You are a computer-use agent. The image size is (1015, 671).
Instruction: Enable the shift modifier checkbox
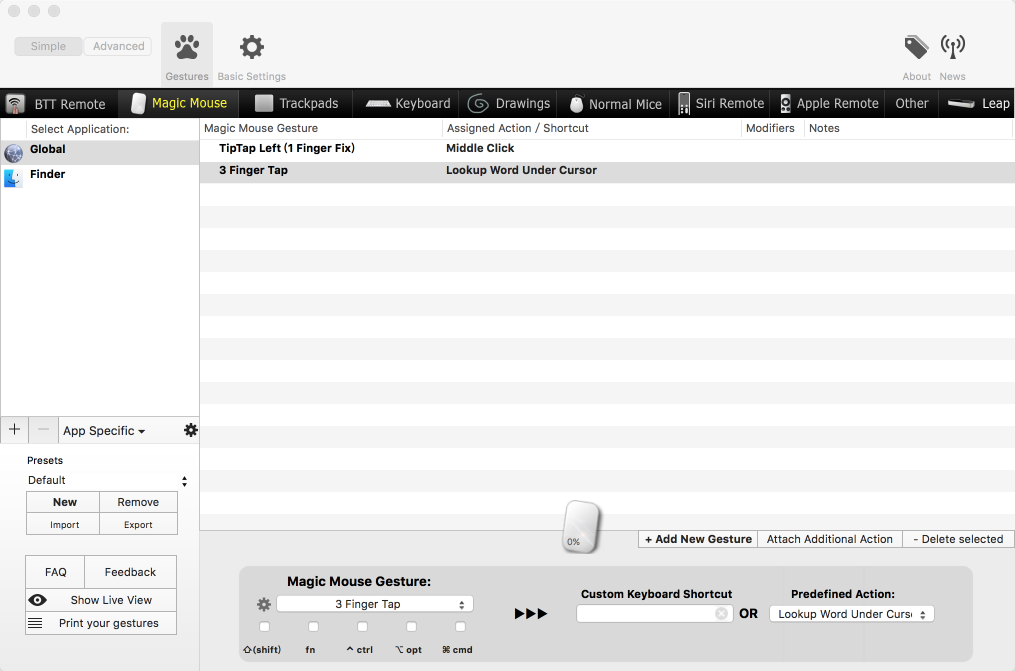click(x=264, y=627)
